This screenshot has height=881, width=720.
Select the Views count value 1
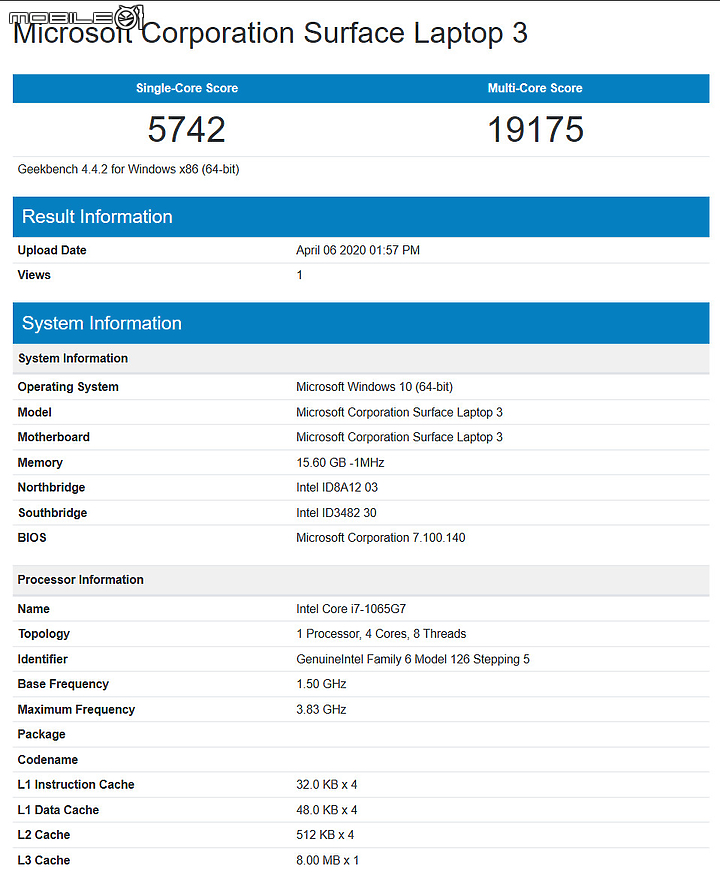click(x=300, y=275)
